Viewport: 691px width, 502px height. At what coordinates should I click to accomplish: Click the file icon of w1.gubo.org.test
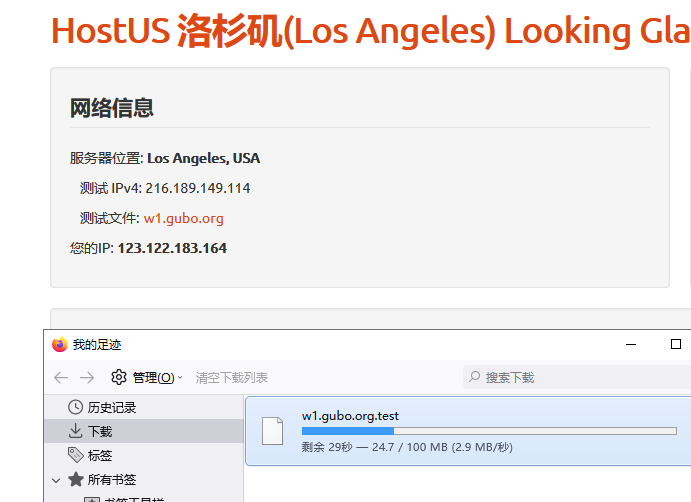272,431
